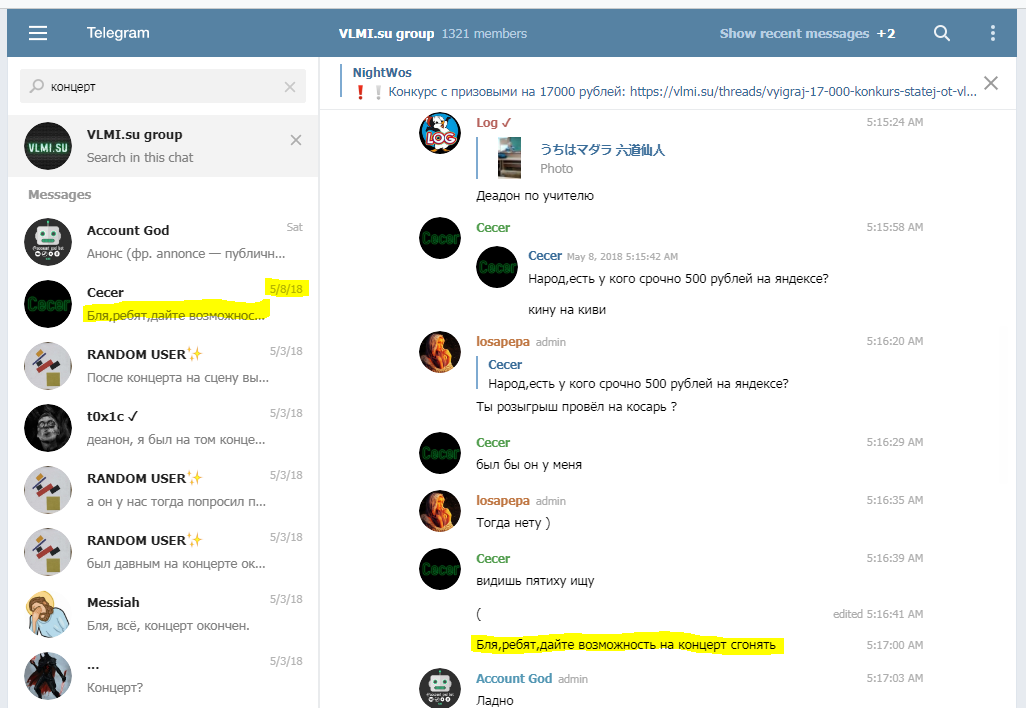Click message 'Ты розыгрыш провёл на косарь ?'
This screenshot has width=1026, height=708.
pyautogui.click(x=576, y=407)
